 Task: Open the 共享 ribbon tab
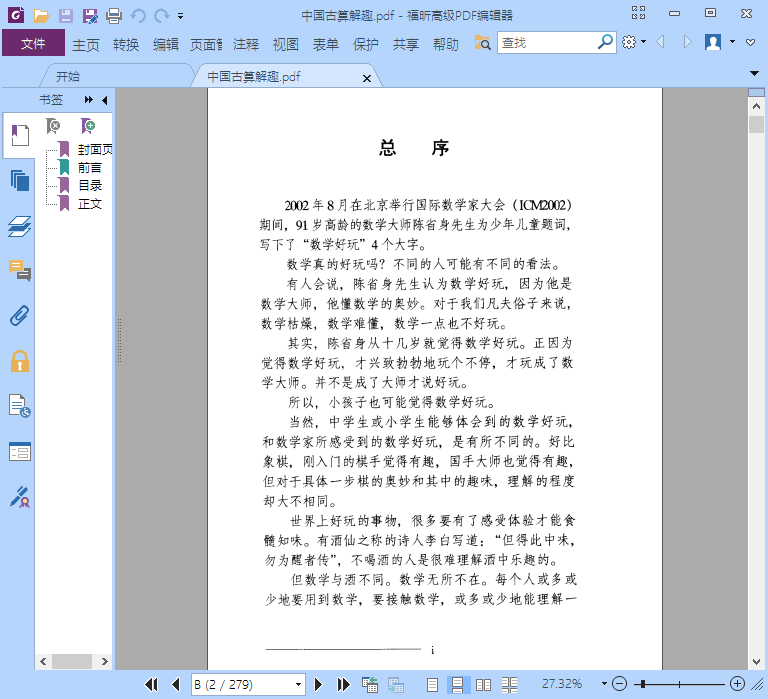406,45
